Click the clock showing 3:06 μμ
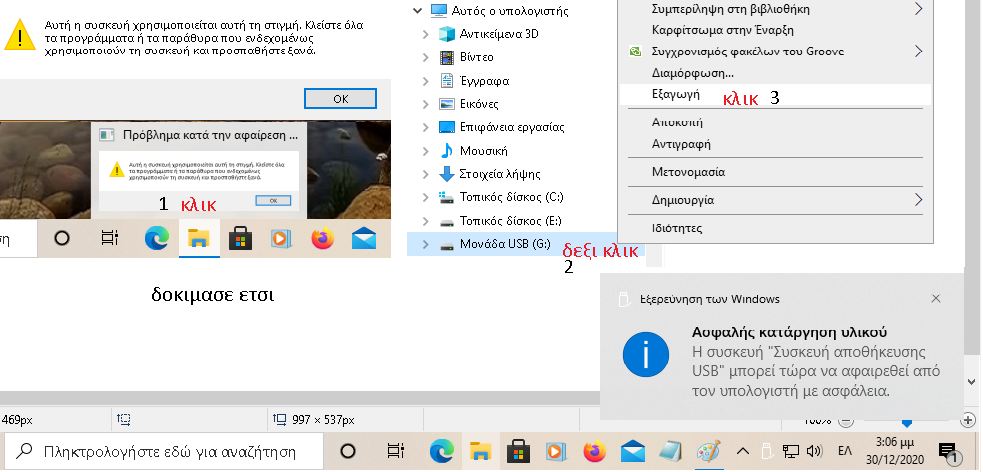This screenshot has height=472, width=983. pos(893,450)
